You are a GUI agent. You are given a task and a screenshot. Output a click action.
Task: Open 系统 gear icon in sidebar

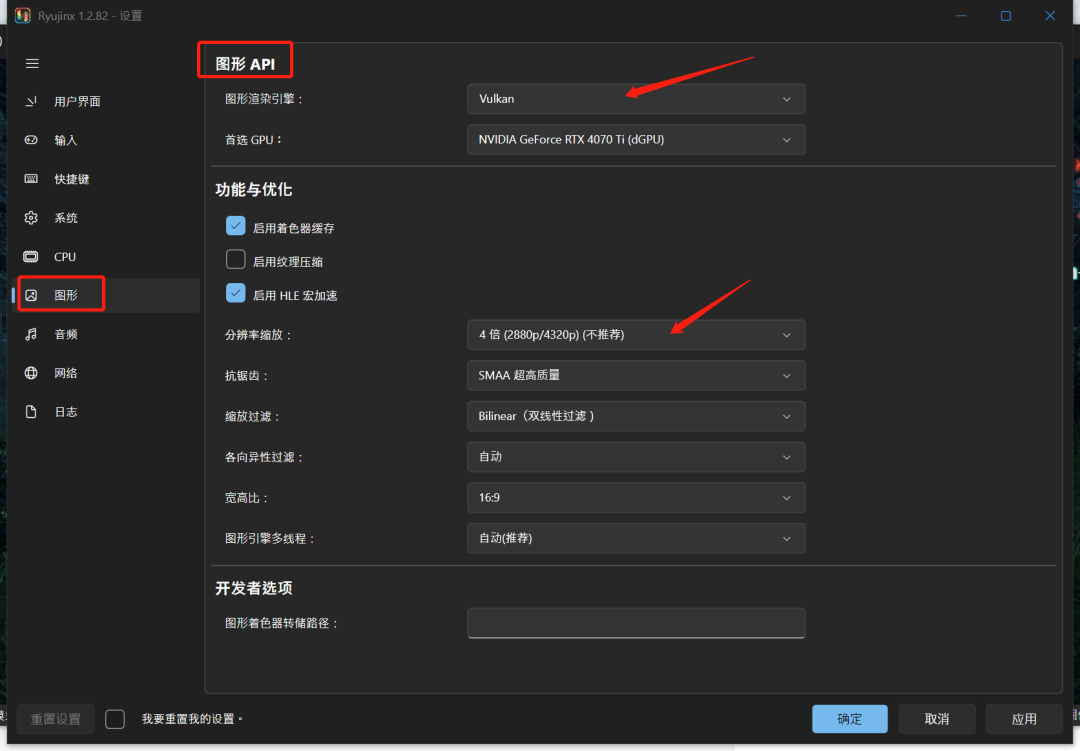point(32,218)
